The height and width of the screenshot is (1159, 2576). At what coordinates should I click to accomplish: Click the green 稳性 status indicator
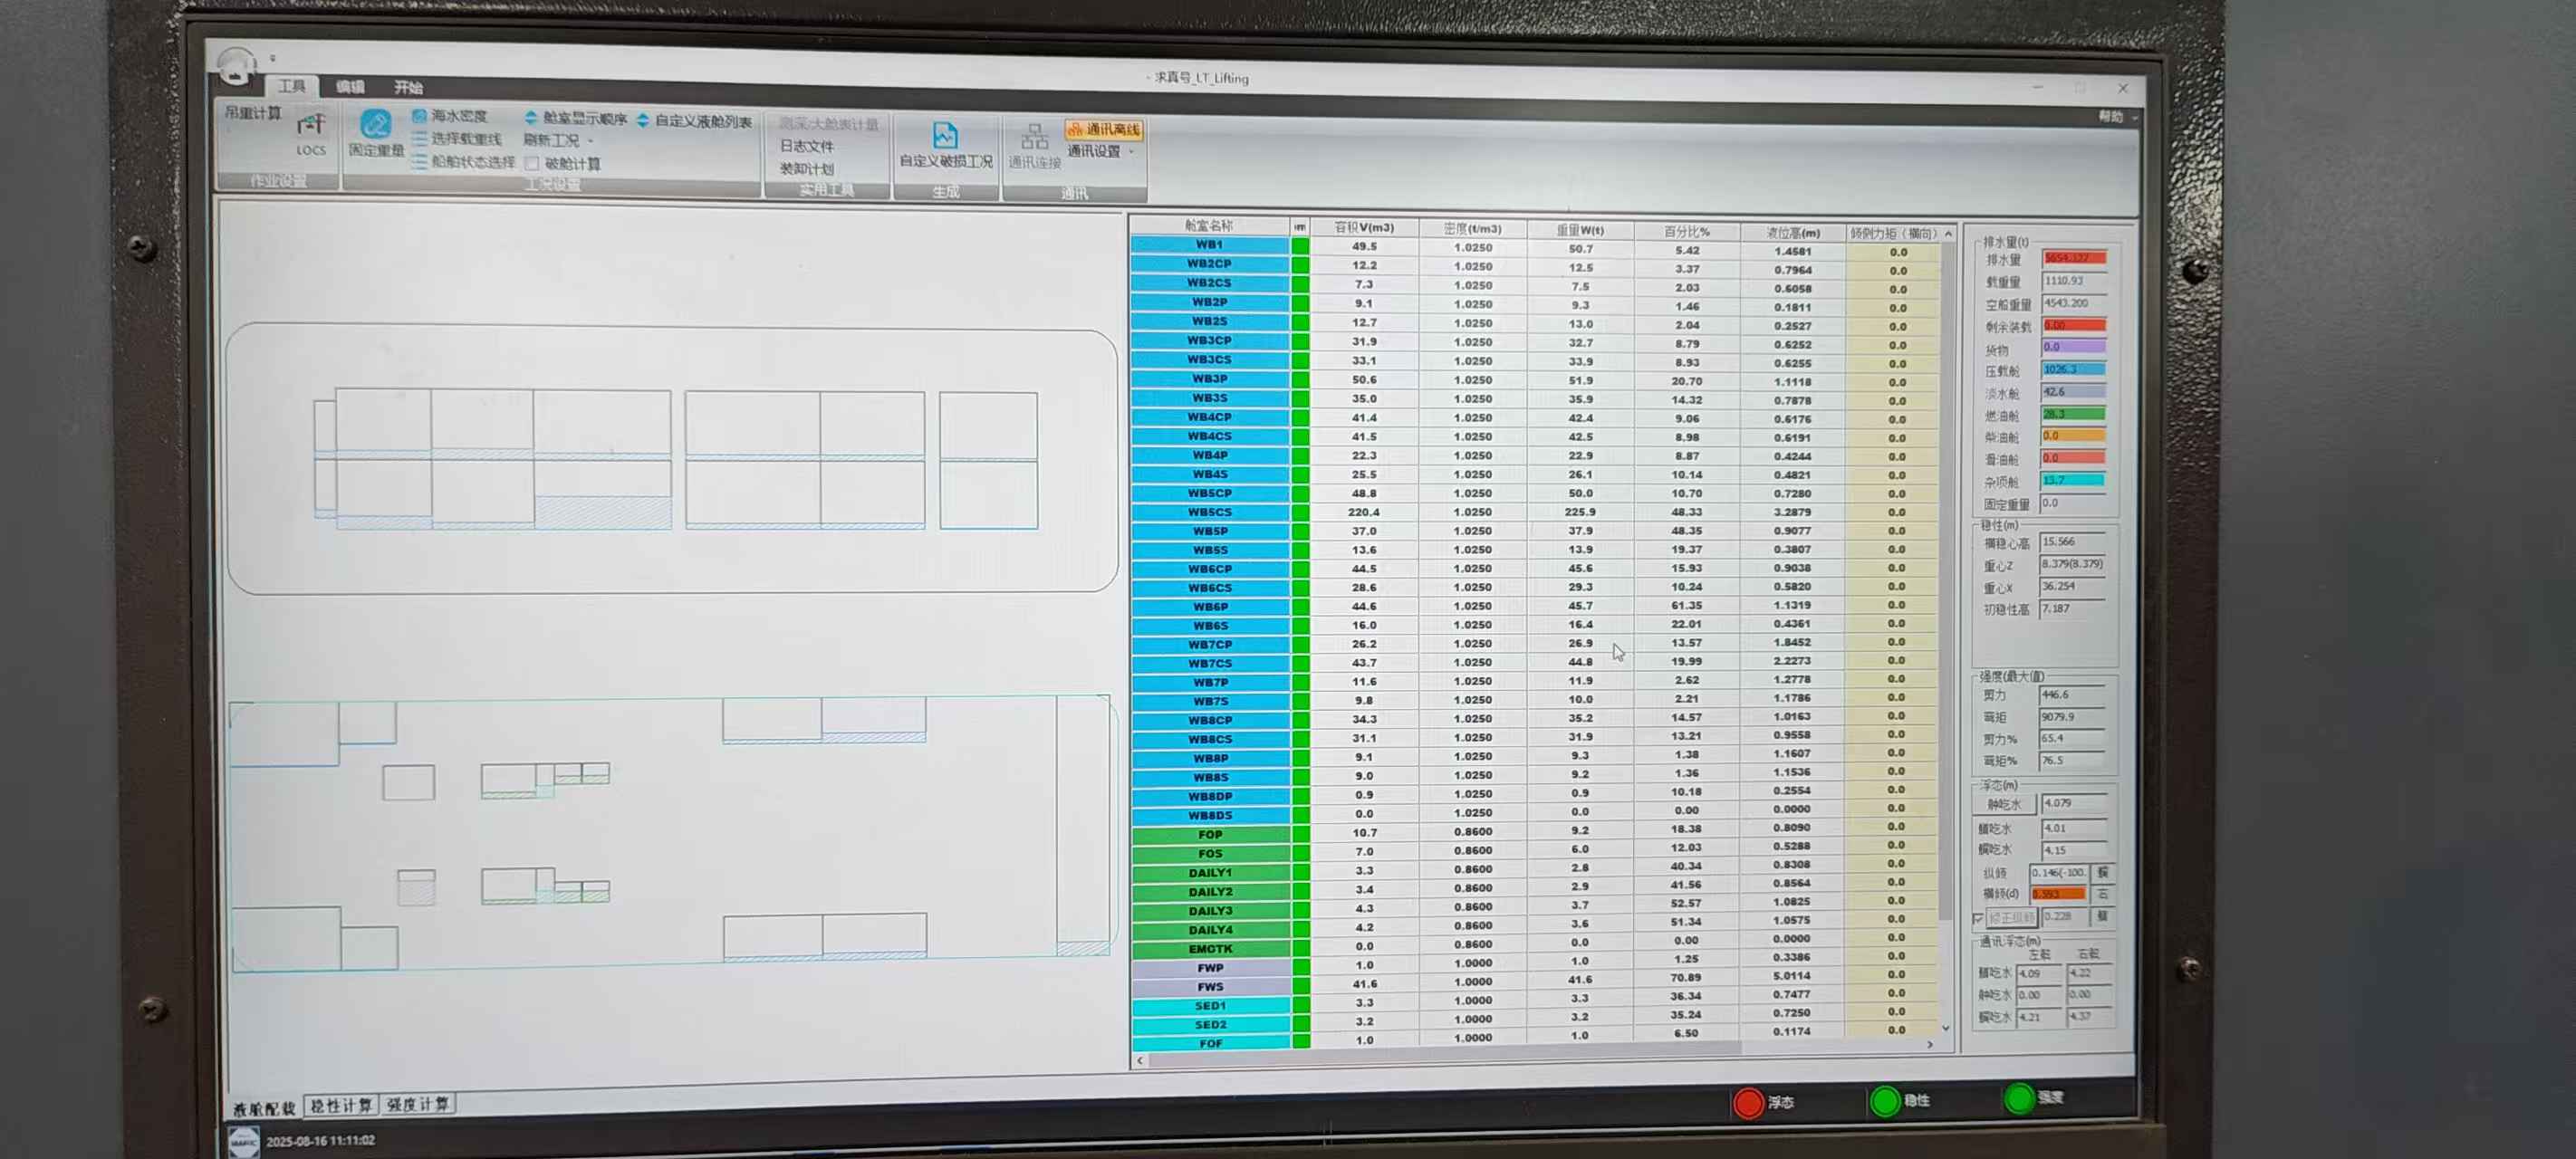(x=1884, y=1101)
